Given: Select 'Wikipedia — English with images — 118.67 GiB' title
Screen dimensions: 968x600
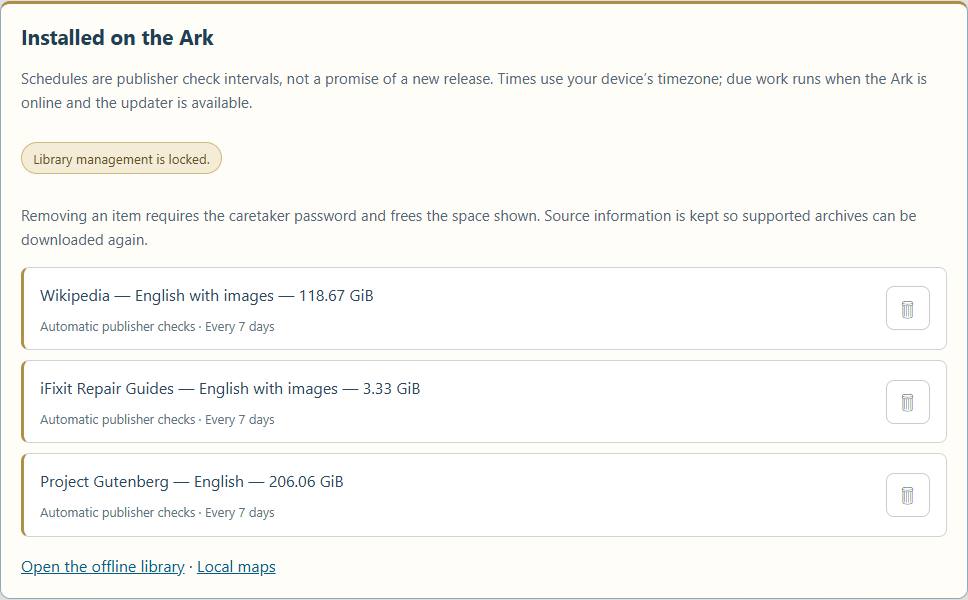Looking at the screenshot, I should click(x=207, y=296).
